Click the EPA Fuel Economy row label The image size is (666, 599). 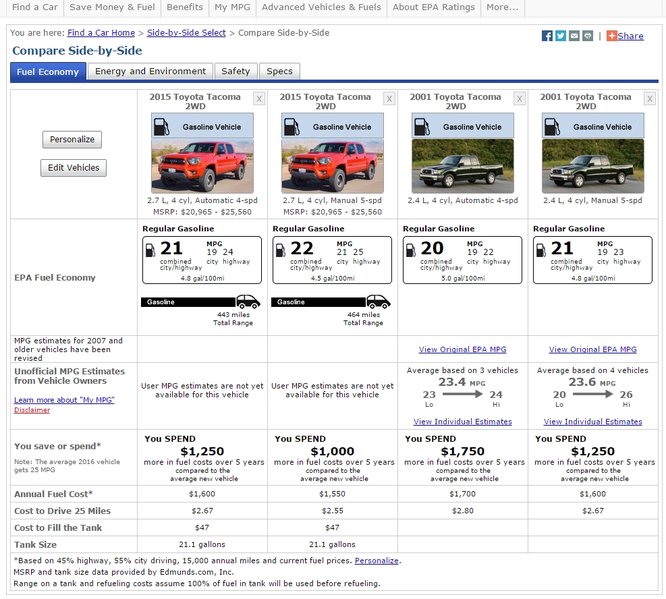click(x=55, y=277)
